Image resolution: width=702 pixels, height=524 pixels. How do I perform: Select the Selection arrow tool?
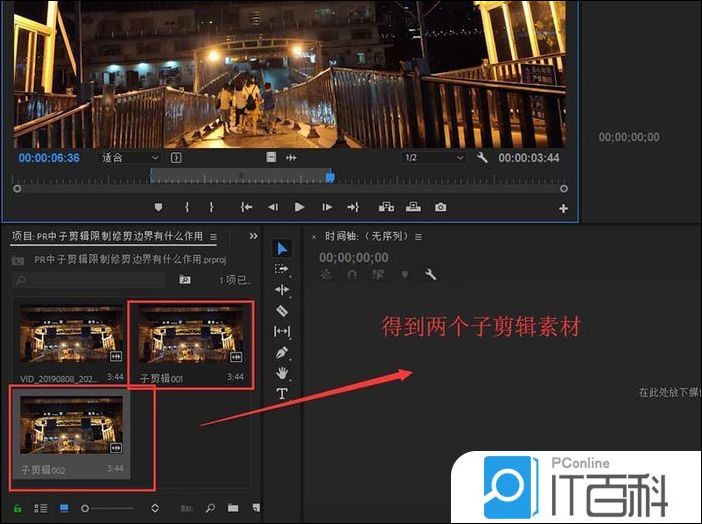point(282,248)
